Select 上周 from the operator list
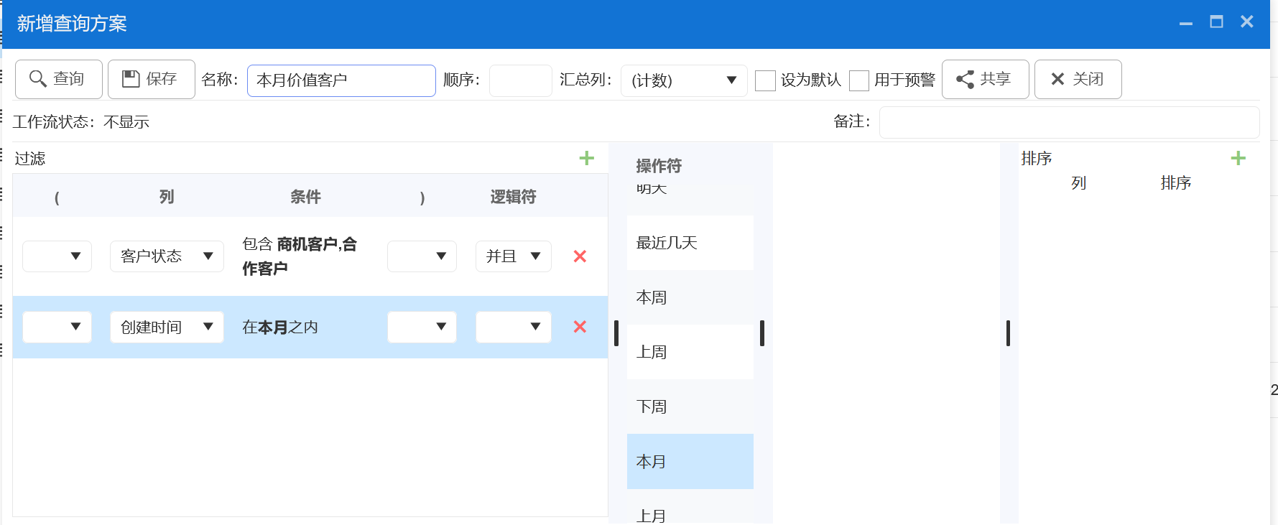Image resolution: width=1278 pixels, height=525 pixels. (x=689, y=352)
